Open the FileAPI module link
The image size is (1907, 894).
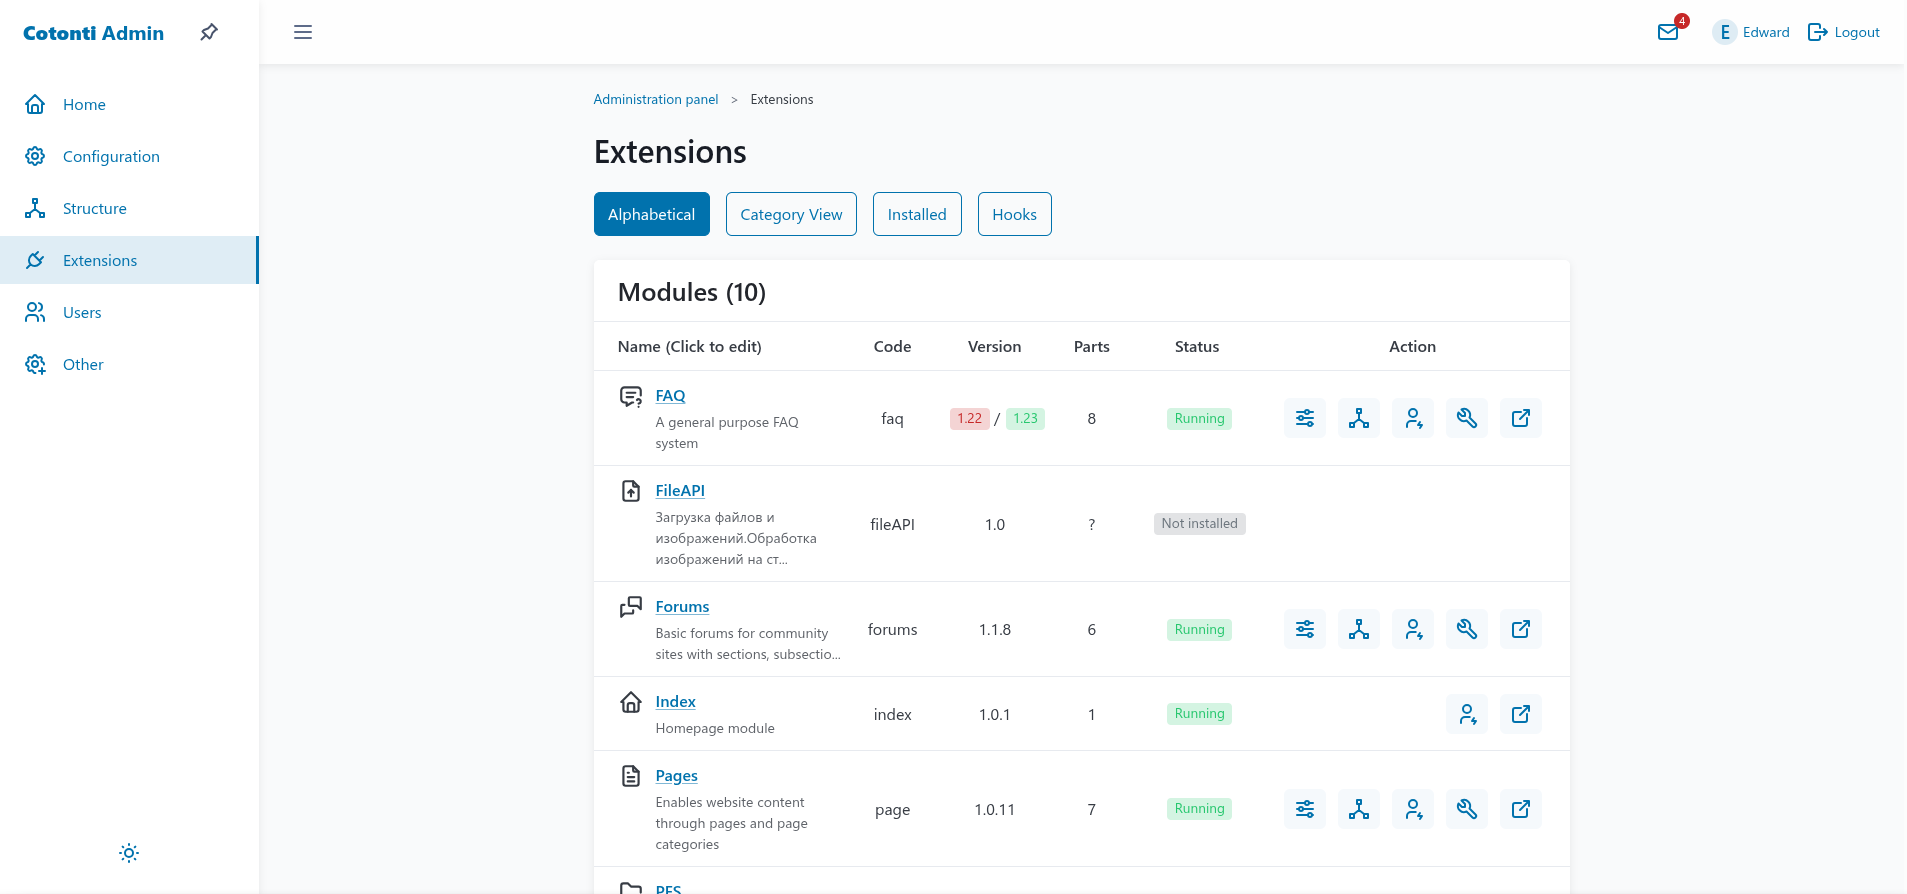(x=680, y=490)
